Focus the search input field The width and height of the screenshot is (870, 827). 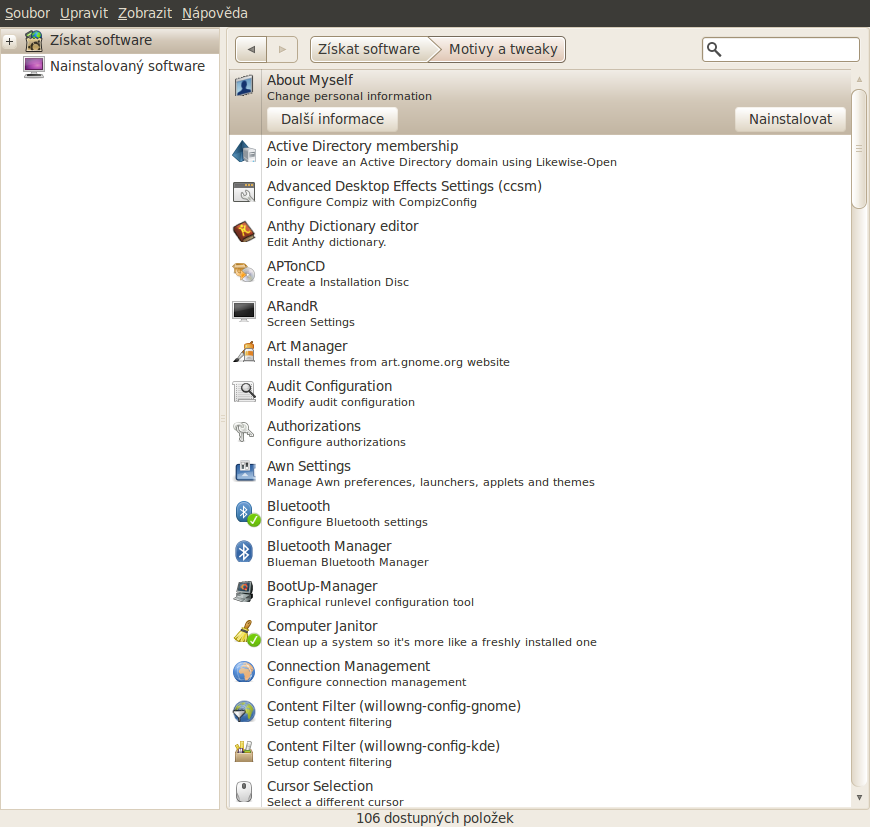pyautogui.click(x=781, y=49)
